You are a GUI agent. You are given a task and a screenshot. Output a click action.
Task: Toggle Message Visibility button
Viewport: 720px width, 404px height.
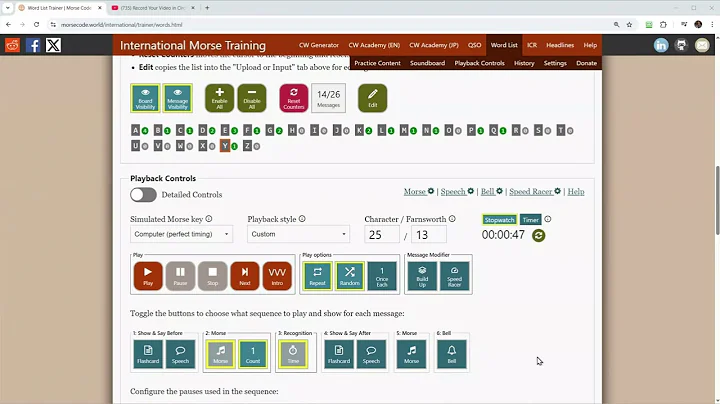click(x=177, y=98)
